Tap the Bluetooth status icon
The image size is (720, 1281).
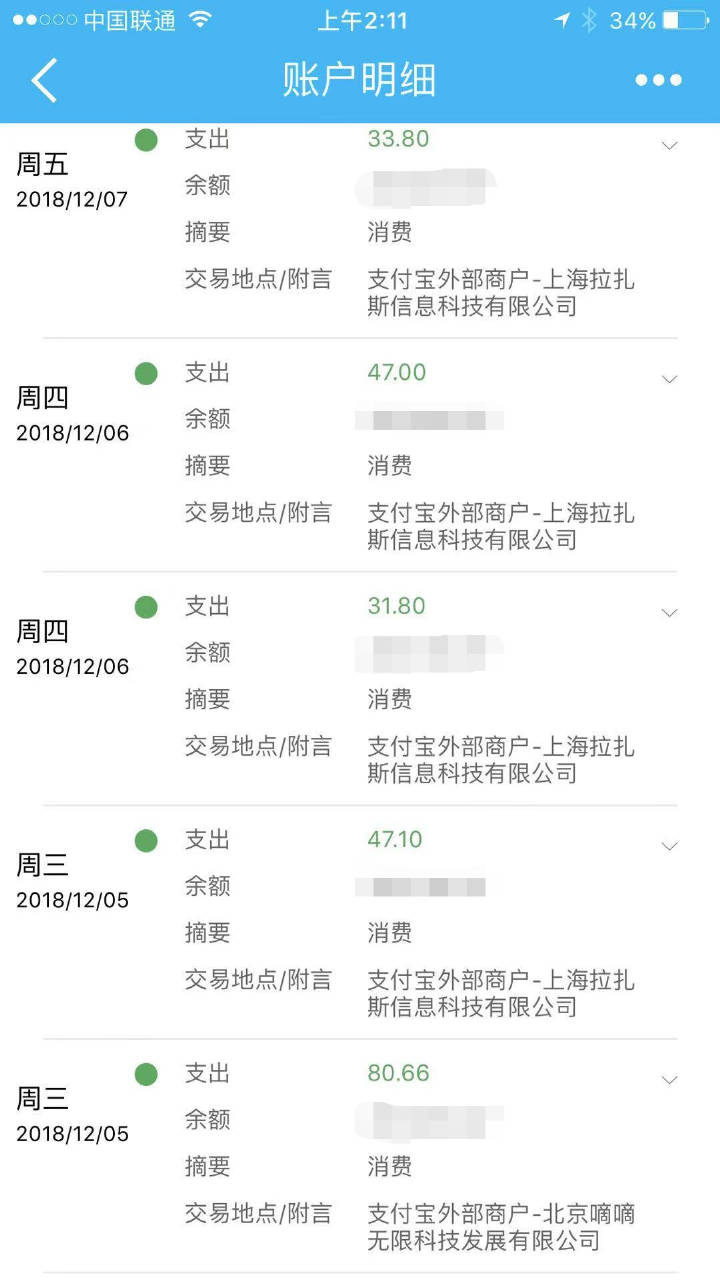pos(590,20)
